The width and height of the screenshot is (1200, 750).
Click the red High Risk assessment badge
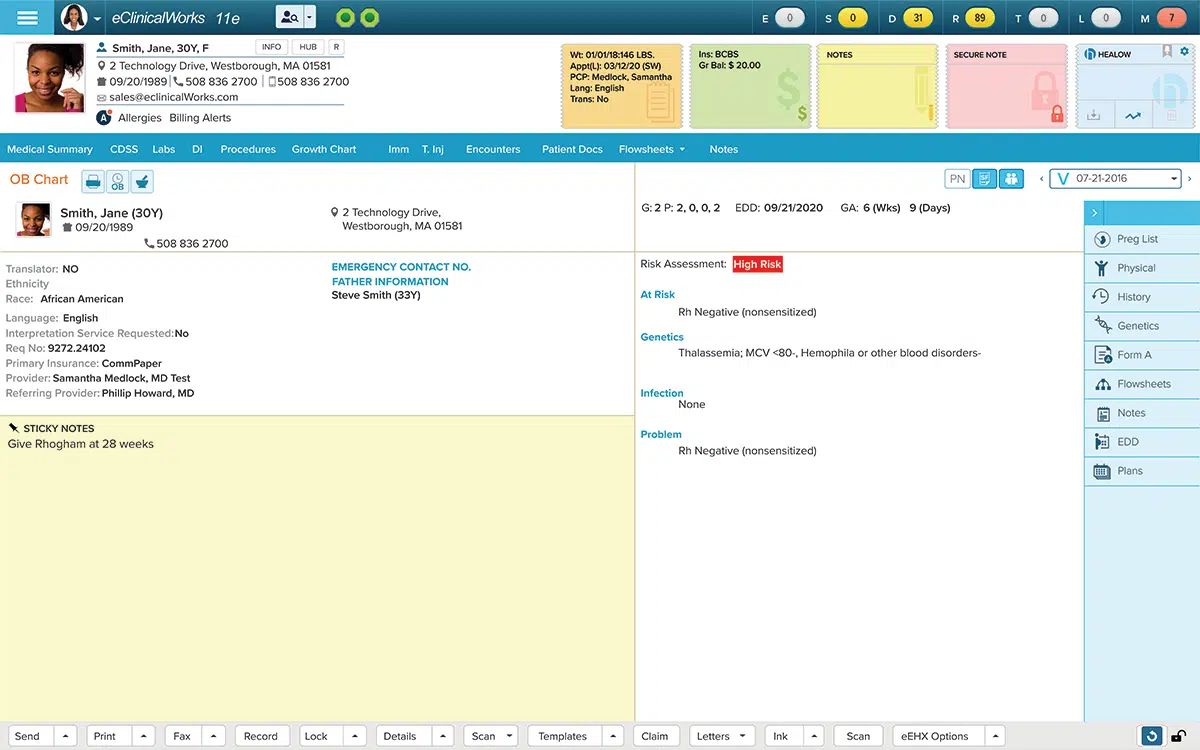[x=757, y=264]
